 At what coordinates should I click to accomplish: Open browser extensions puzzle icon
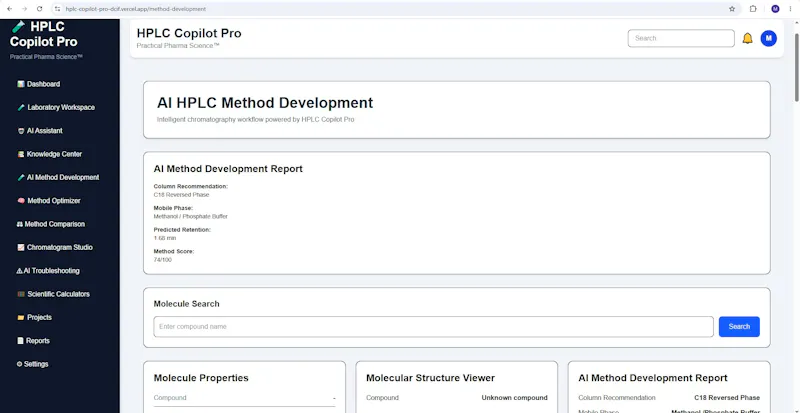[753, 9]
